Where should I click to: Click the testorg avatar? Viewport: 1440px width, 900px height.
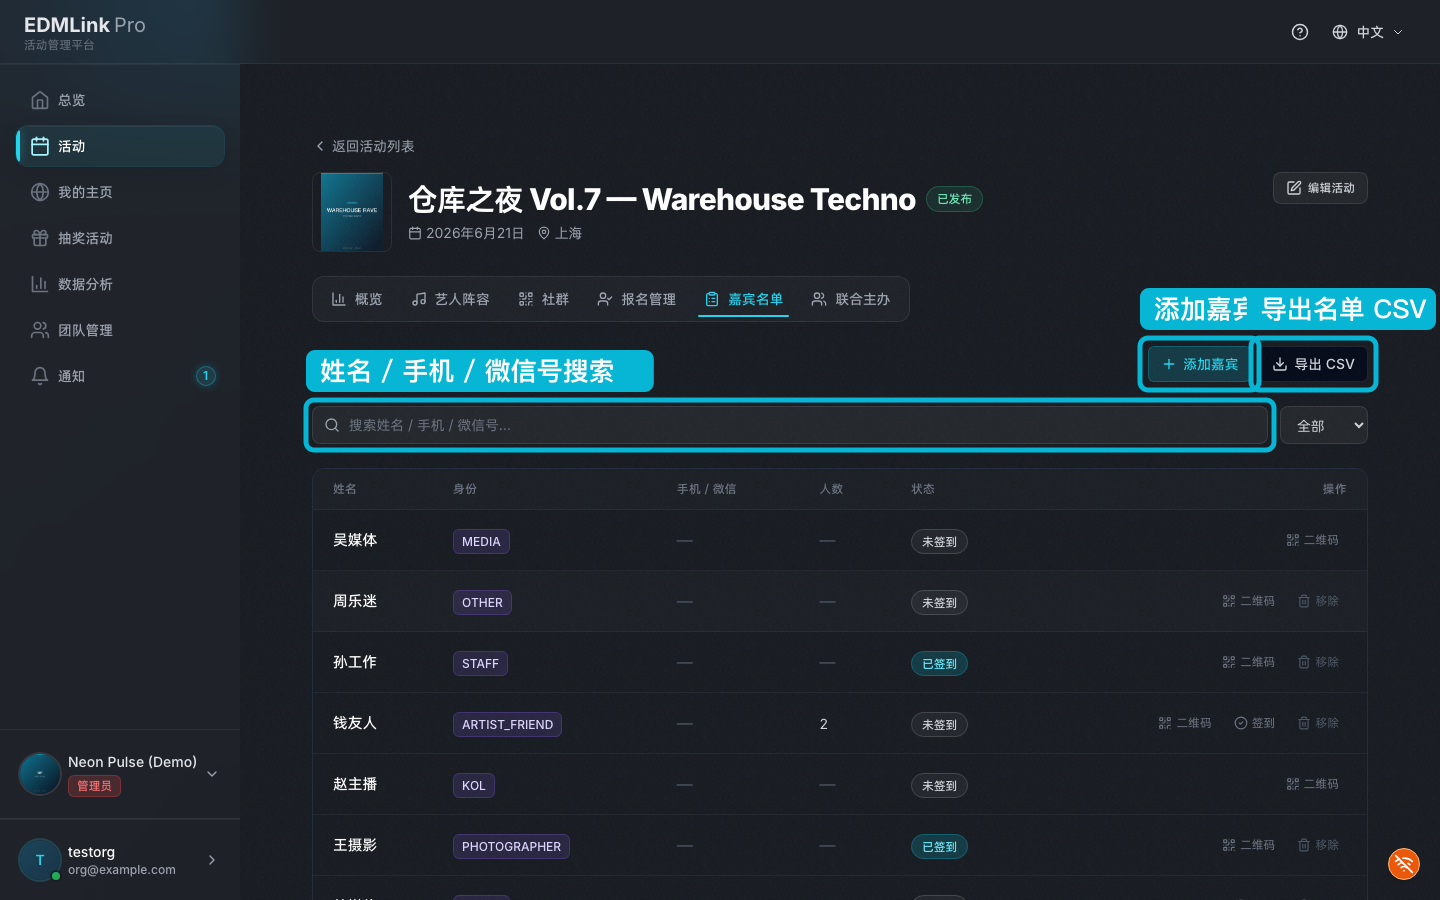40,860
